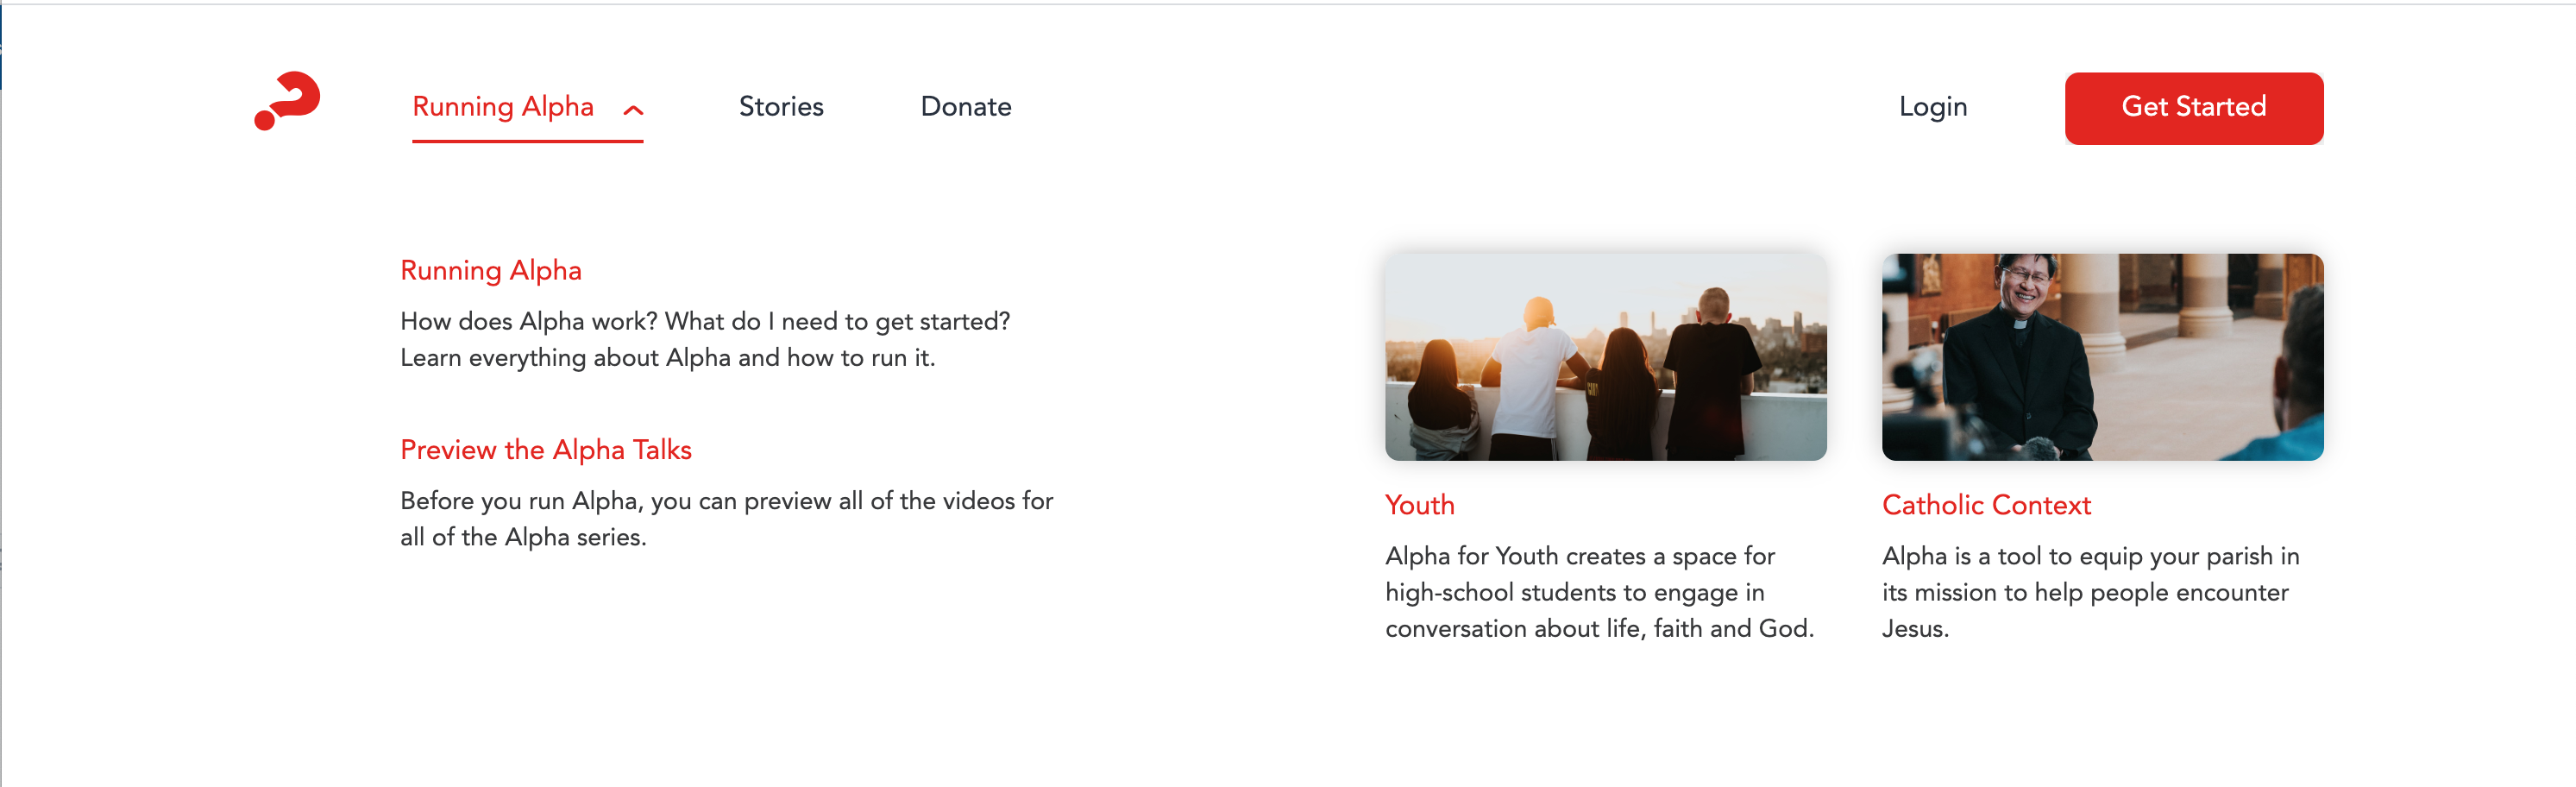2576x787 pixels.
Task: Select Running Alpha in the top navigation
Action: (503, 106)
